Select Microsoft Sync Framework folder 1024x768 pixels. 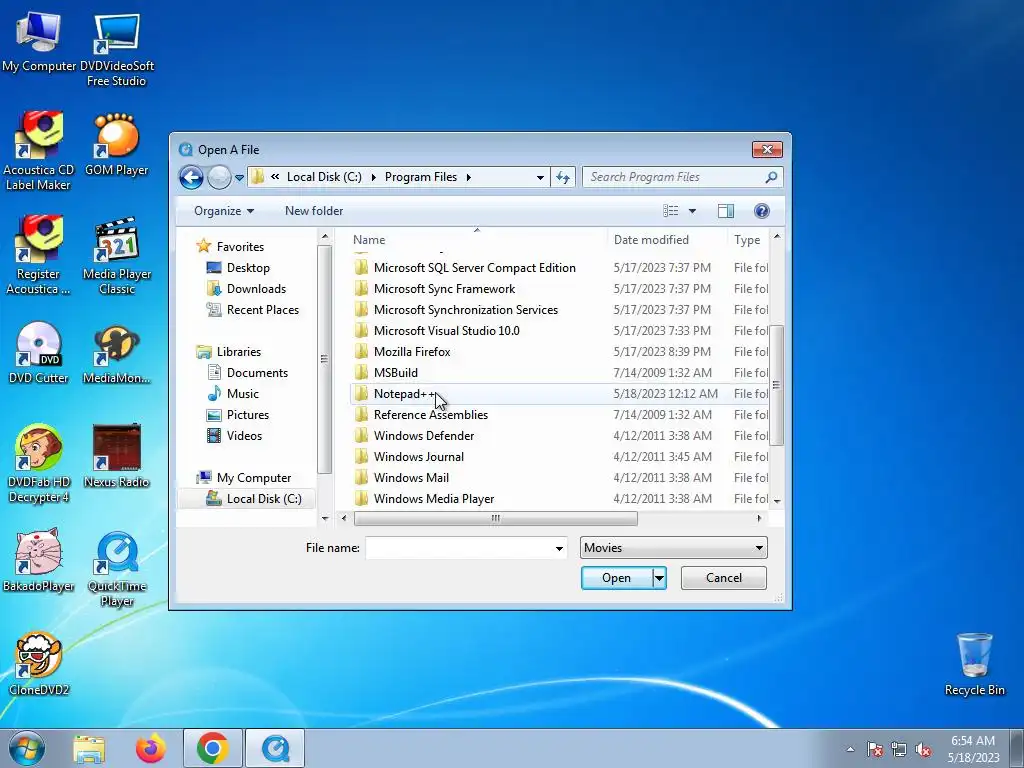[x=444, y=289]
